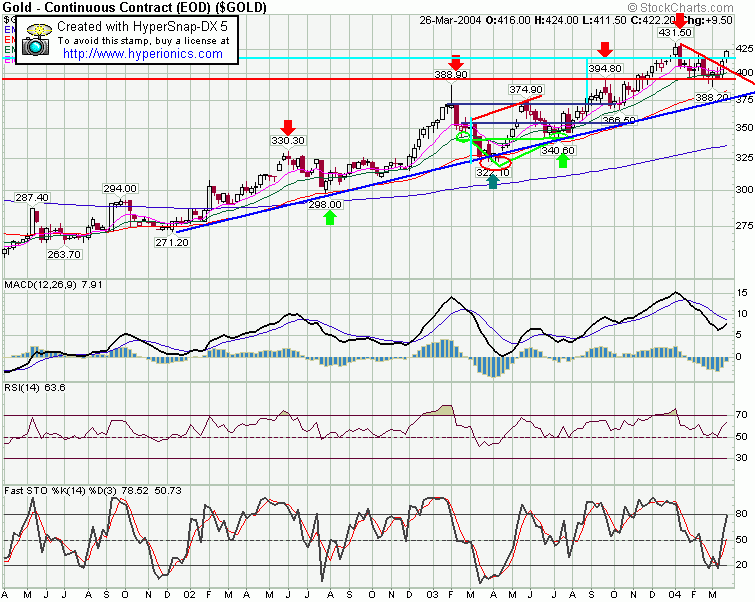This screenshot has height=602, width=755.
Task: Click the price label "271.20"
Action: click(172, 242)
